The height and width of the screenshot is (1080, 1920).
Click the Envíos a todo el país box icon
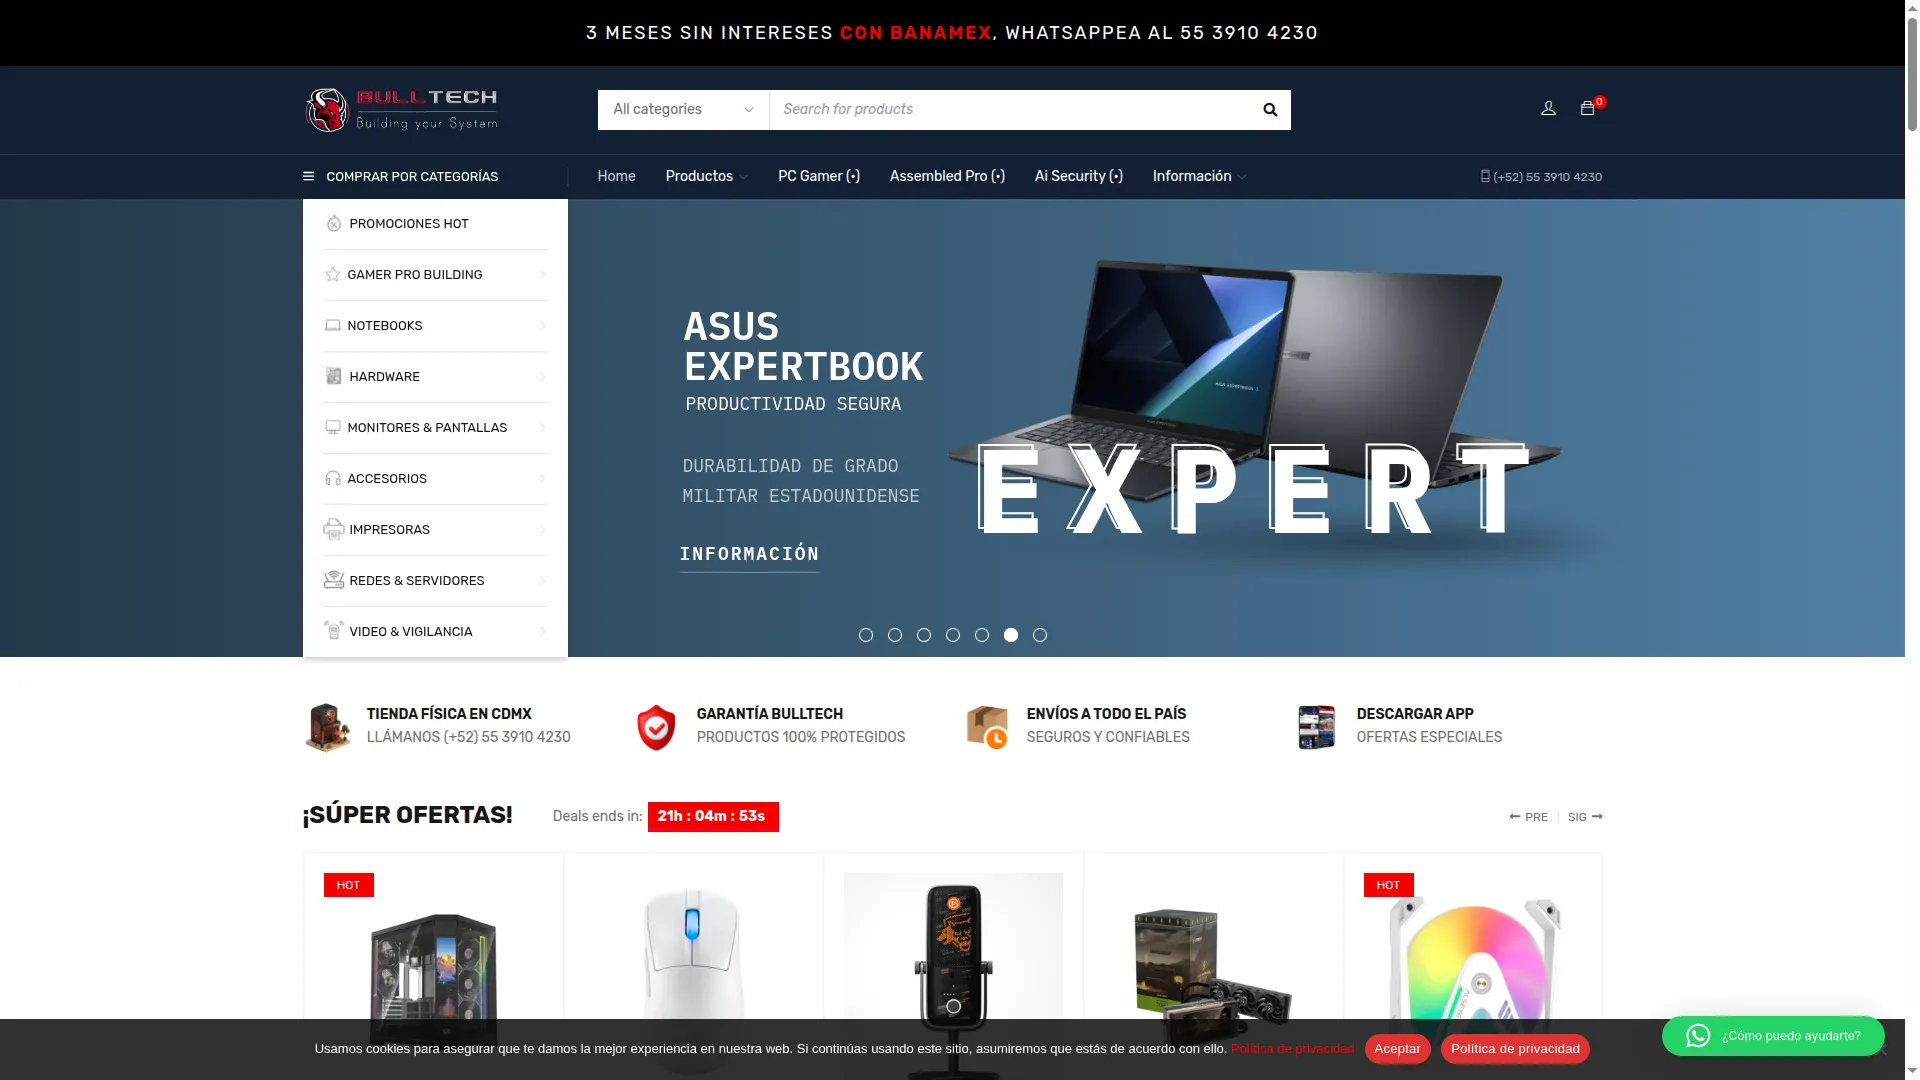coord(987,727)
